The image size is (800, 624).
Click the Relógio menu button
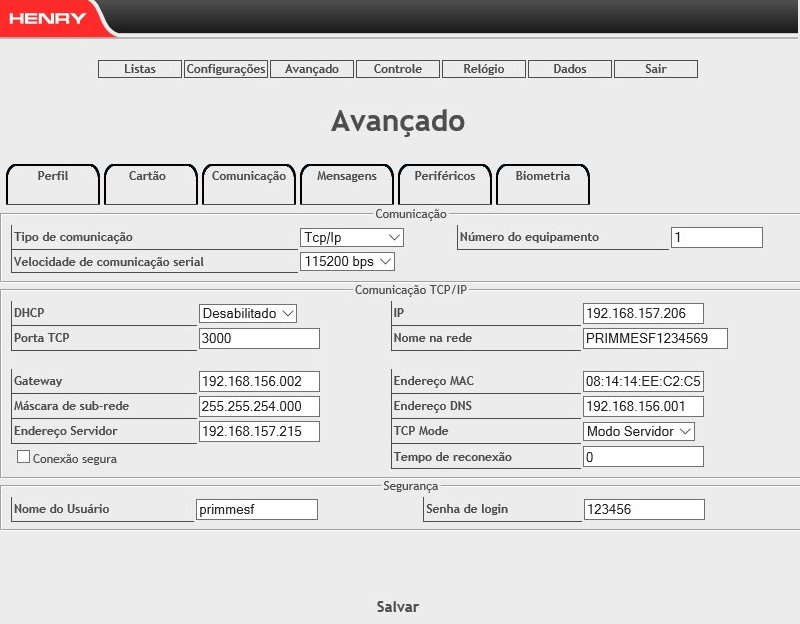pyautogui.click(x=484, y=70)
